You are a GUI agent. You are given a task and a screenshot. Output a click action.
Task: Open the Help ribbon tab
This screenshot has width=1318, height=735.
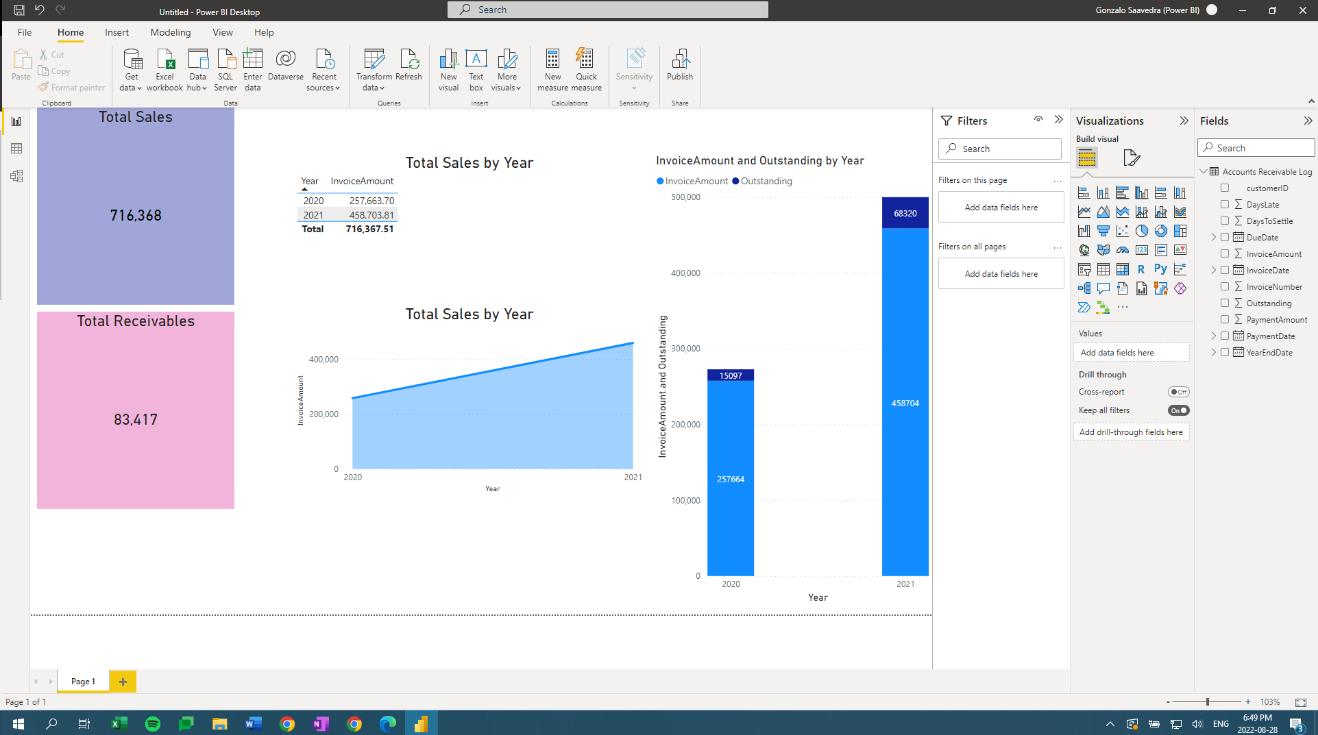pos(264,32)
